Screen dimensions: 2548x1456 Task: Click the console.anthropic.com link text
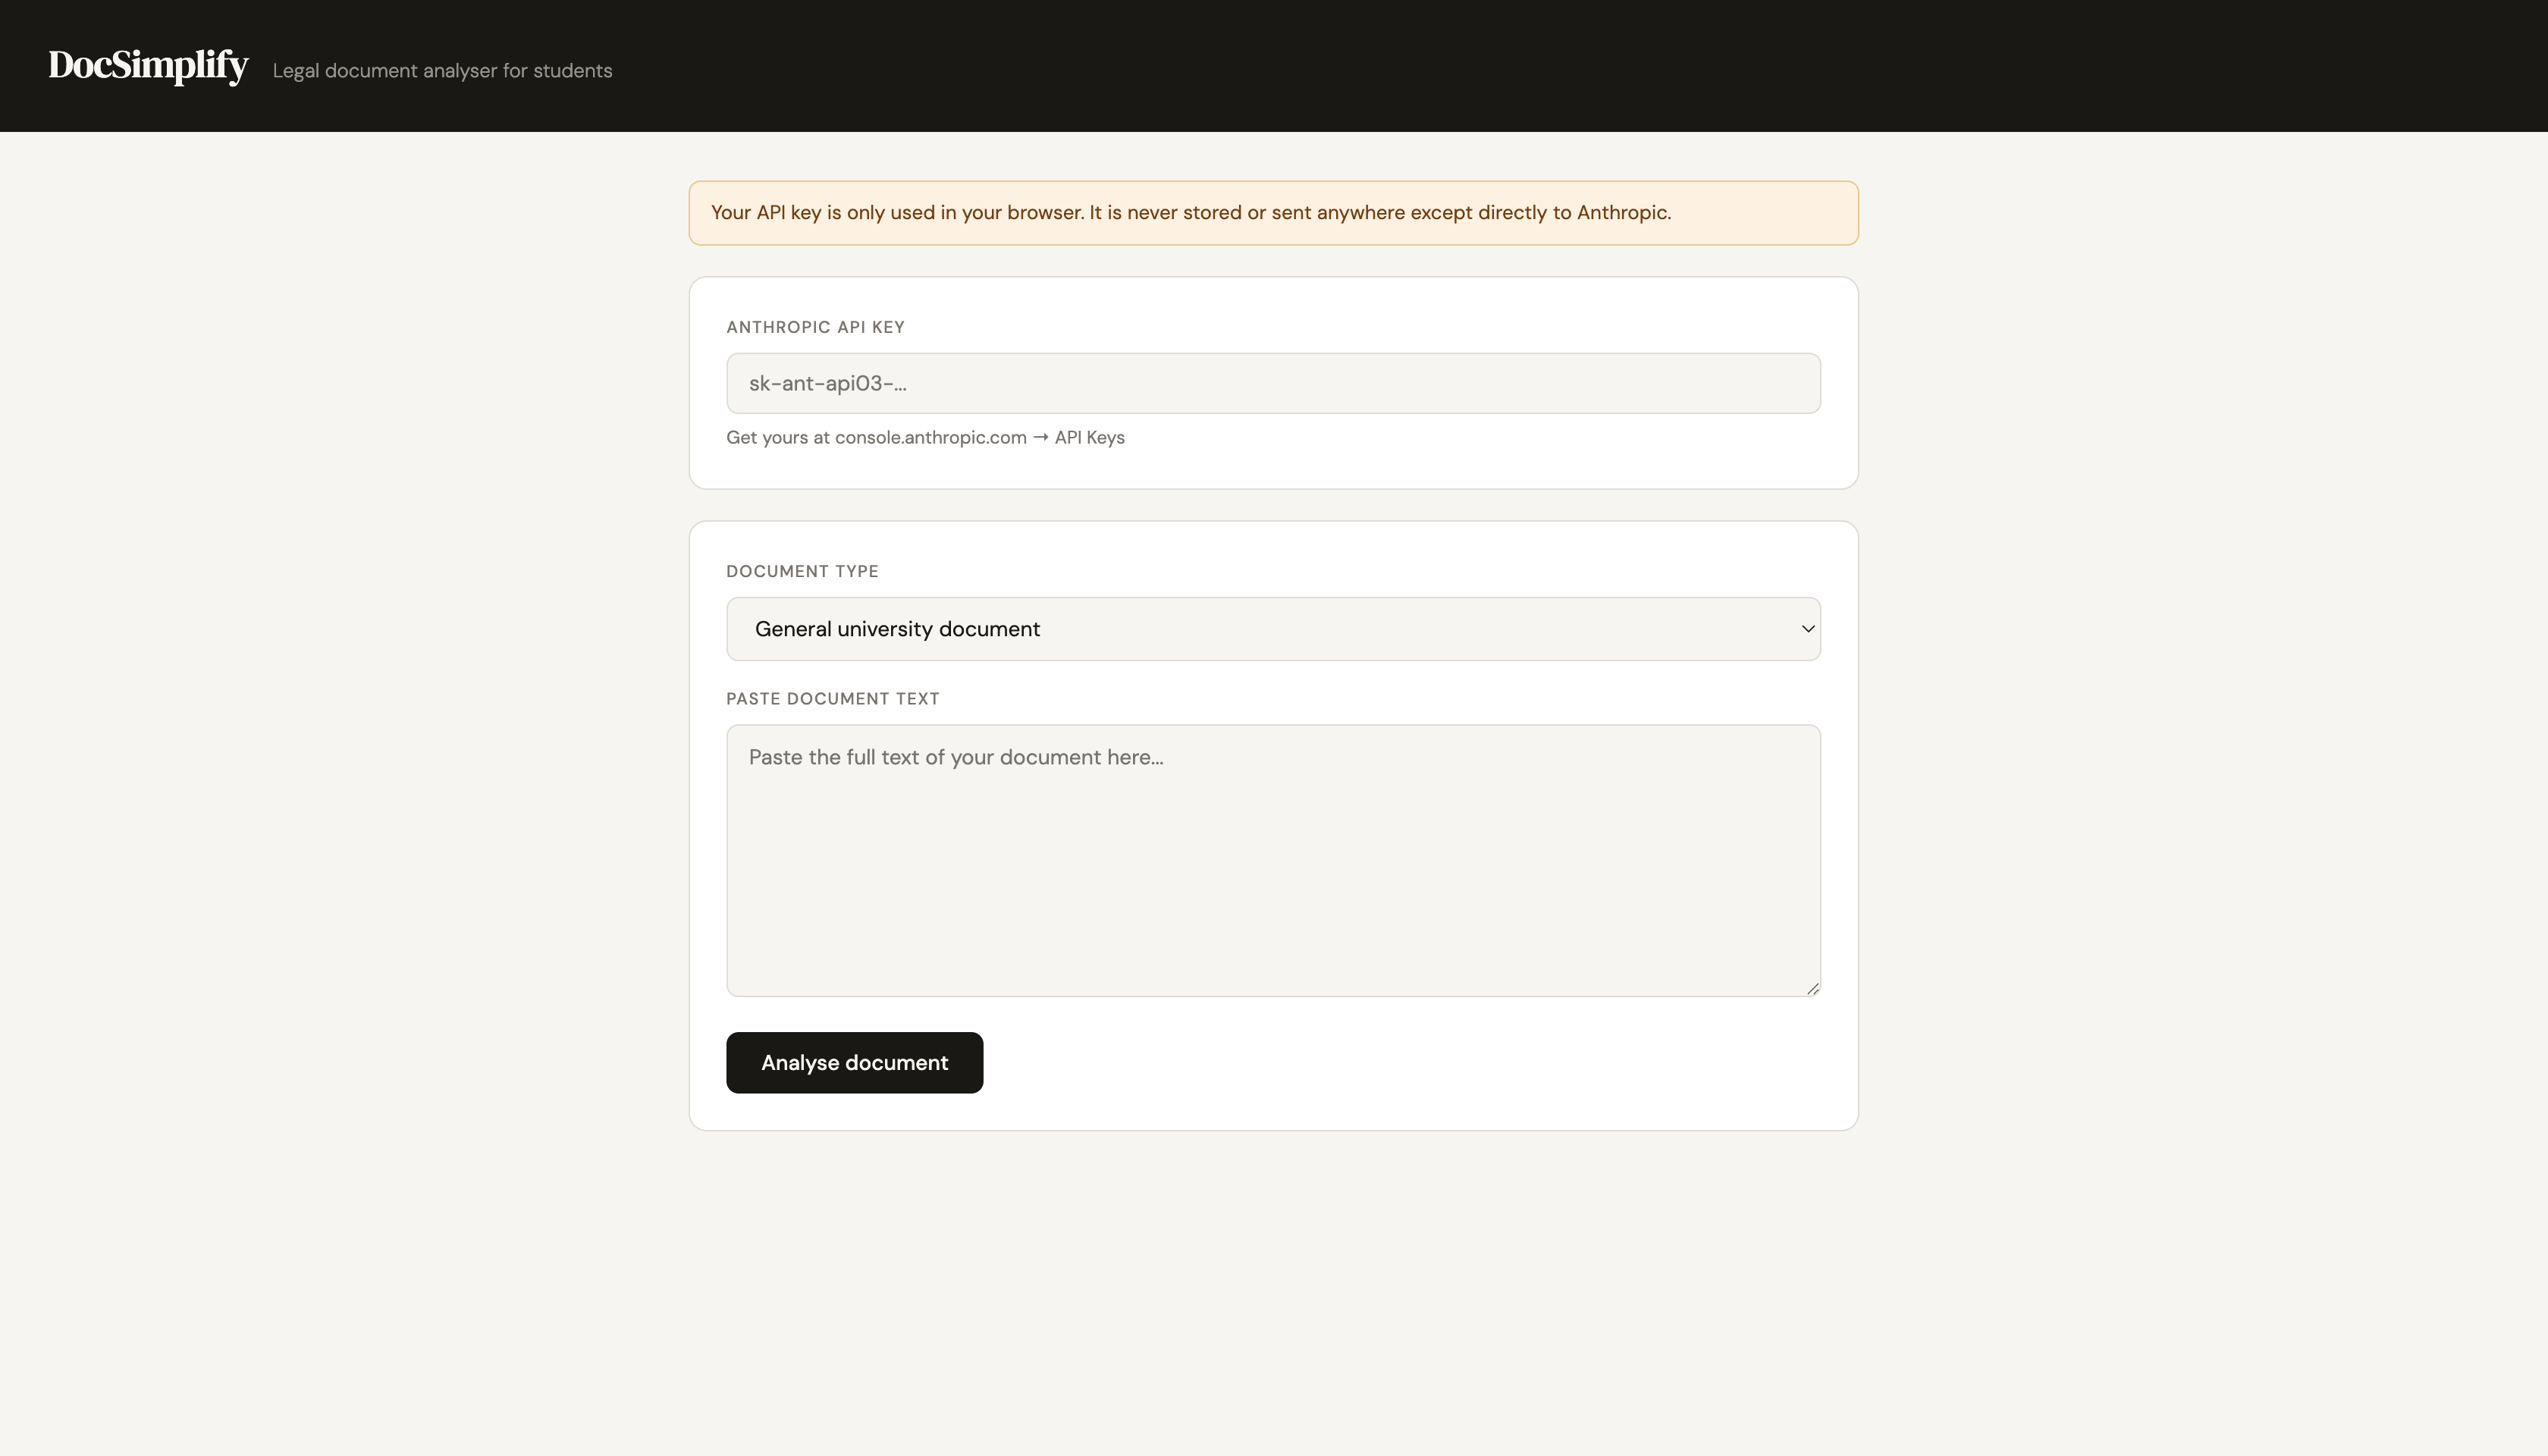coord(929,437)
